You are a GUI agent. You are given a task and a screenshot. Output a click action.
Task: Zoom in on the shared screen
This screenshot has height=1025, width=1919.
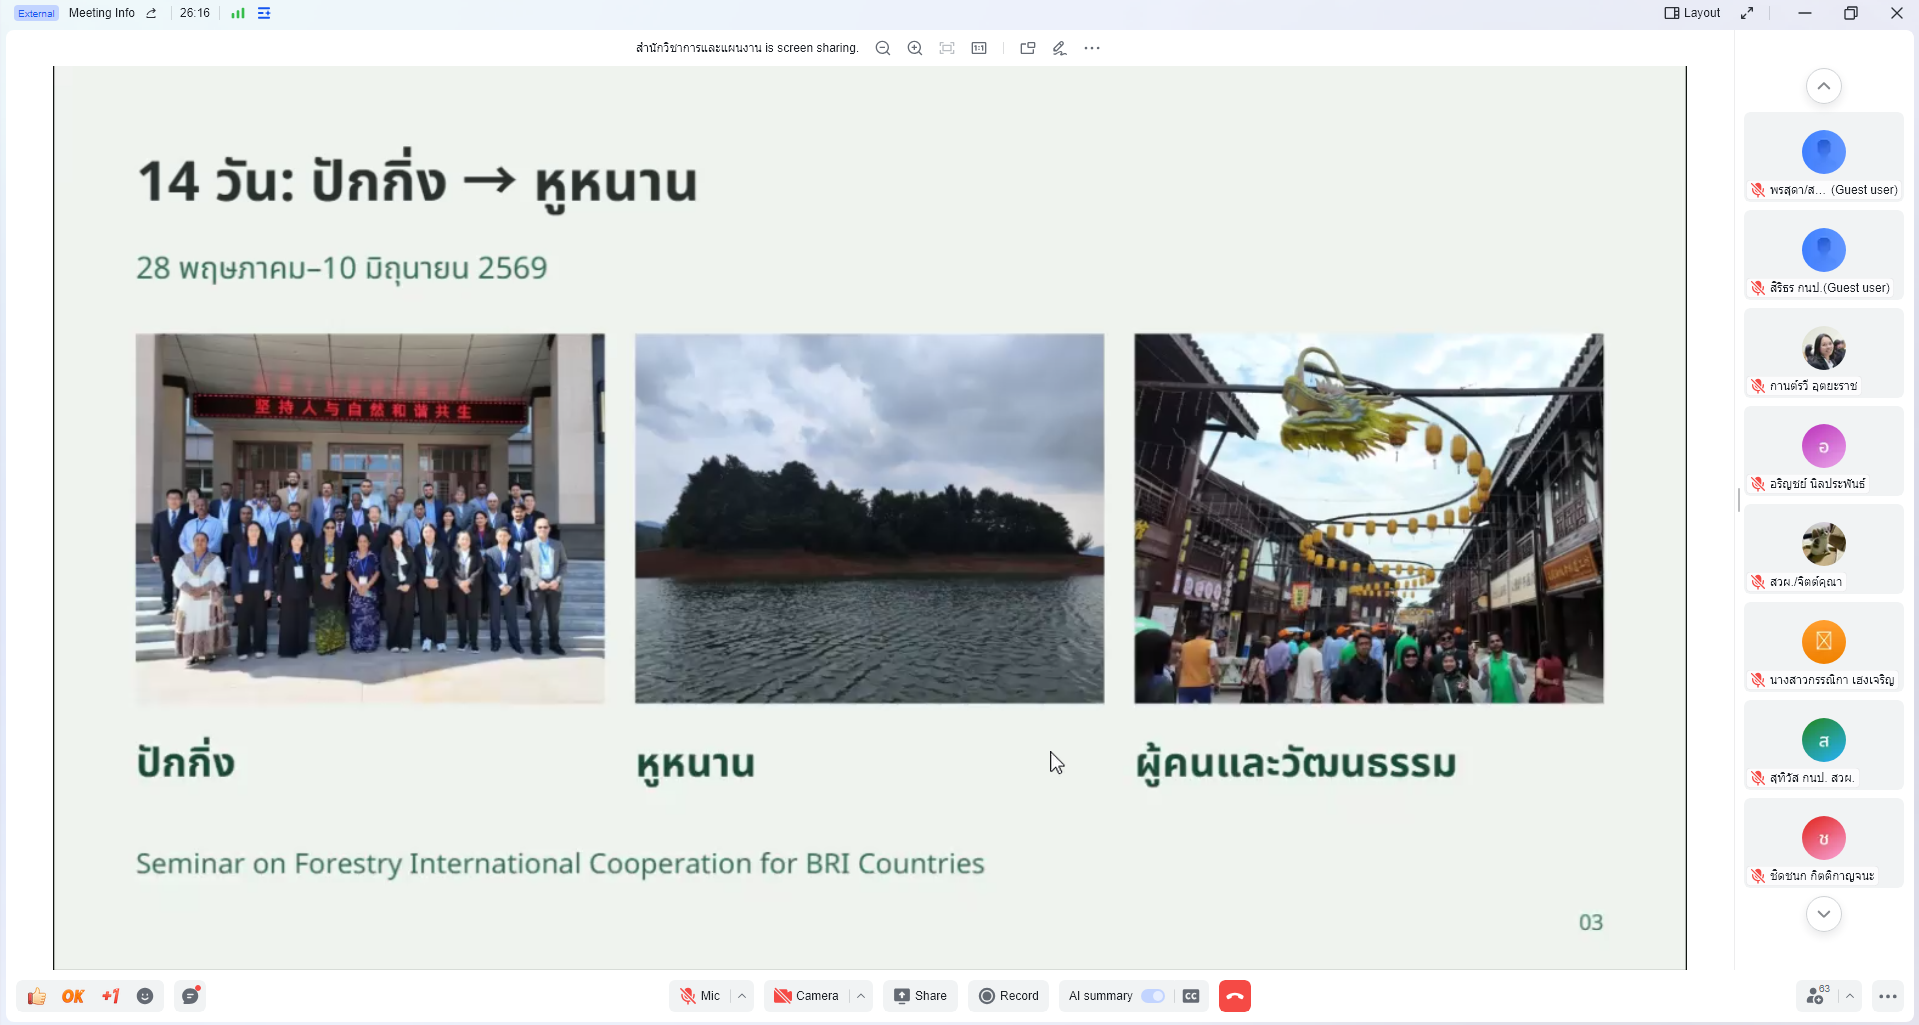point(915,48)
